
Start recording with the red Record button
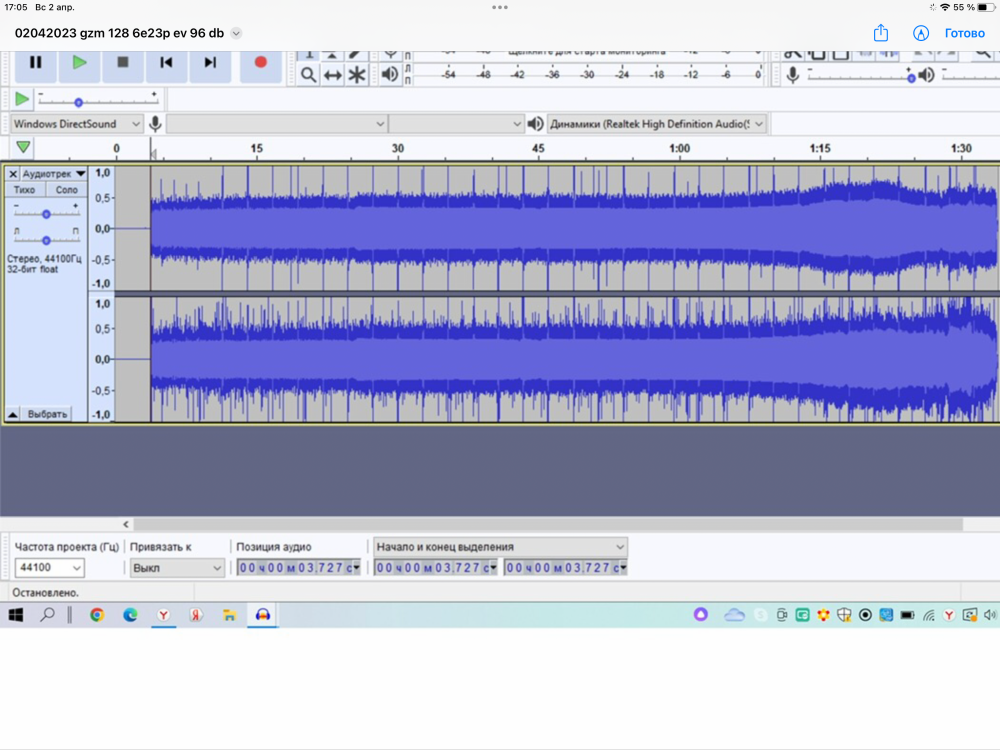click(x=260, y=62)
